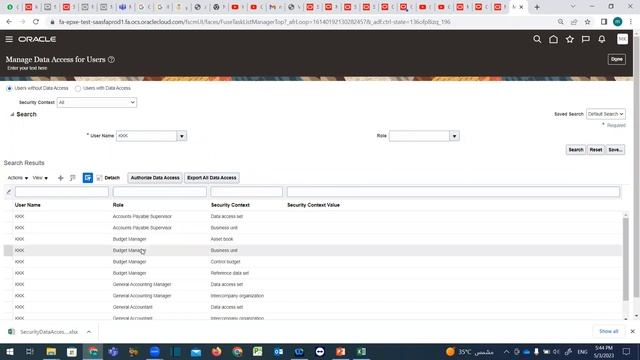This screenshot has width=640, height=360.
Task: Open Excel from the taskbar
Action: (361, 351)
